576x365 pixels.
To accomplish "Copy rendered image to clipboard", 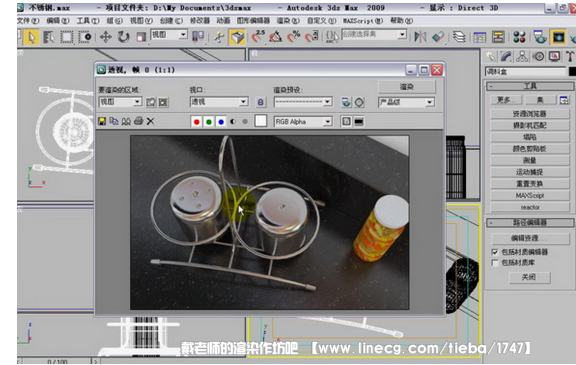I will pyautogui.click(x=114, y=121).
